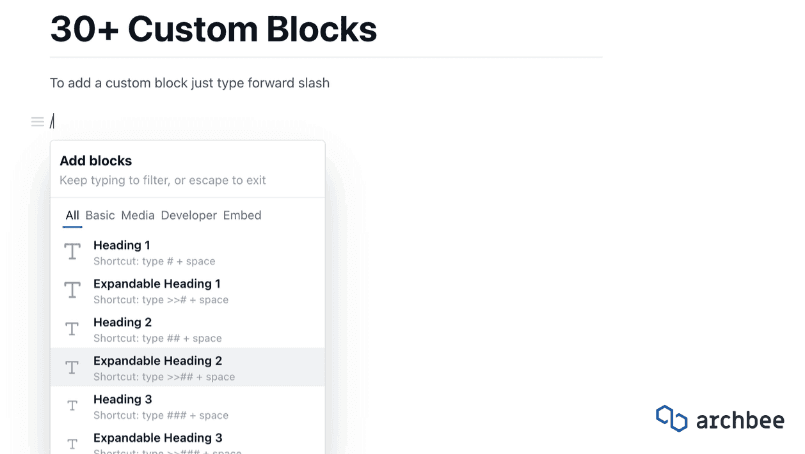This screenshot has height=454, width=805.
Task: Choose the Expandable Heading 1 option
Action: click(x=157, y=284)
